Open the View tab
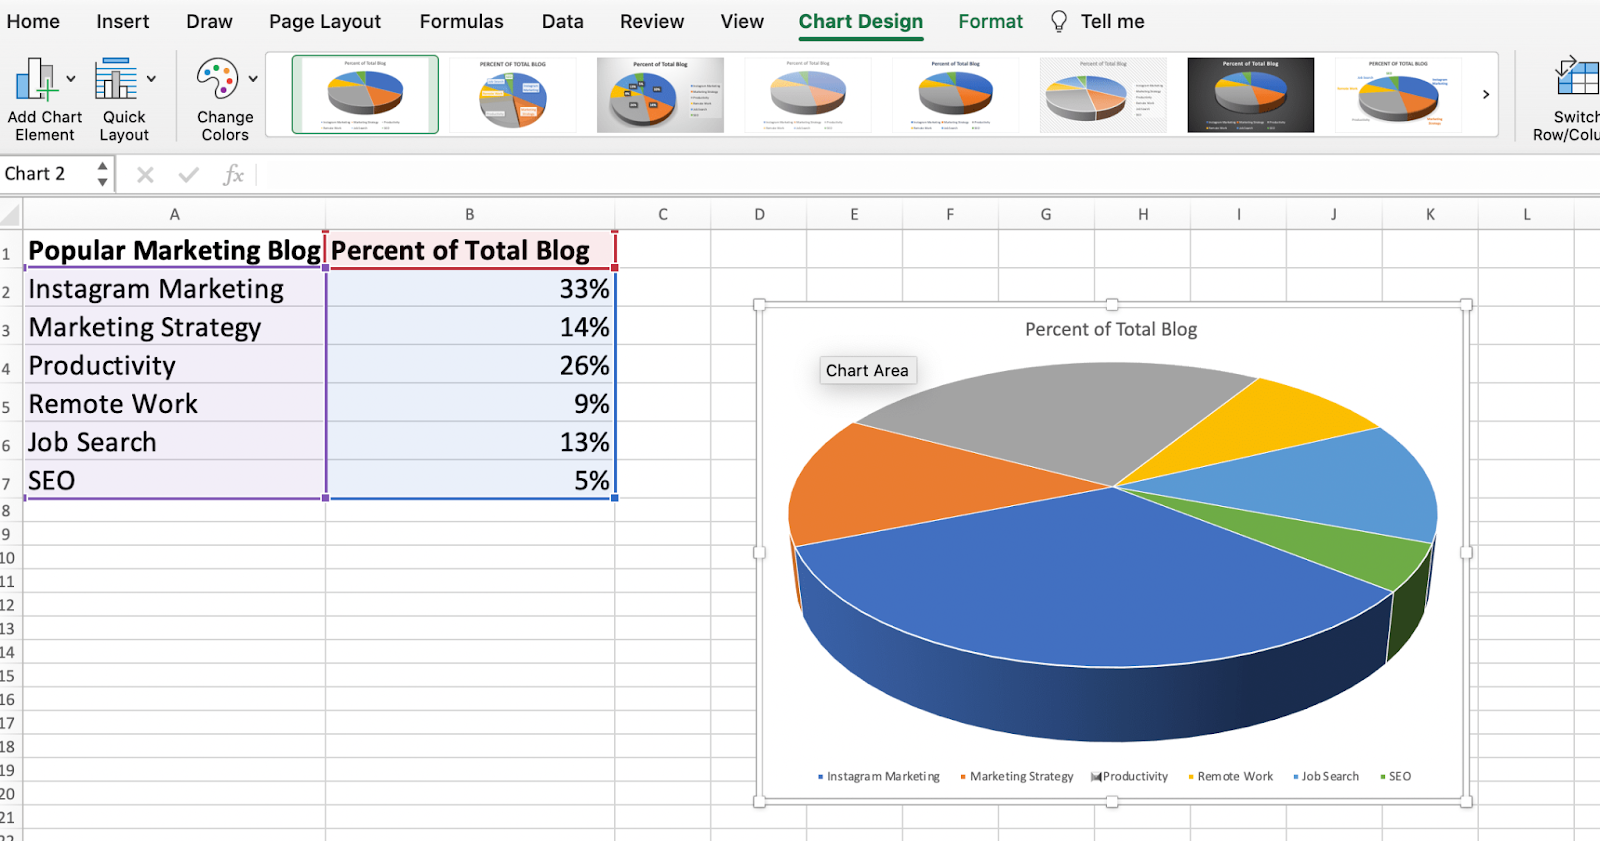Viewport: 1600px width, 841px height. click(742, 21)
